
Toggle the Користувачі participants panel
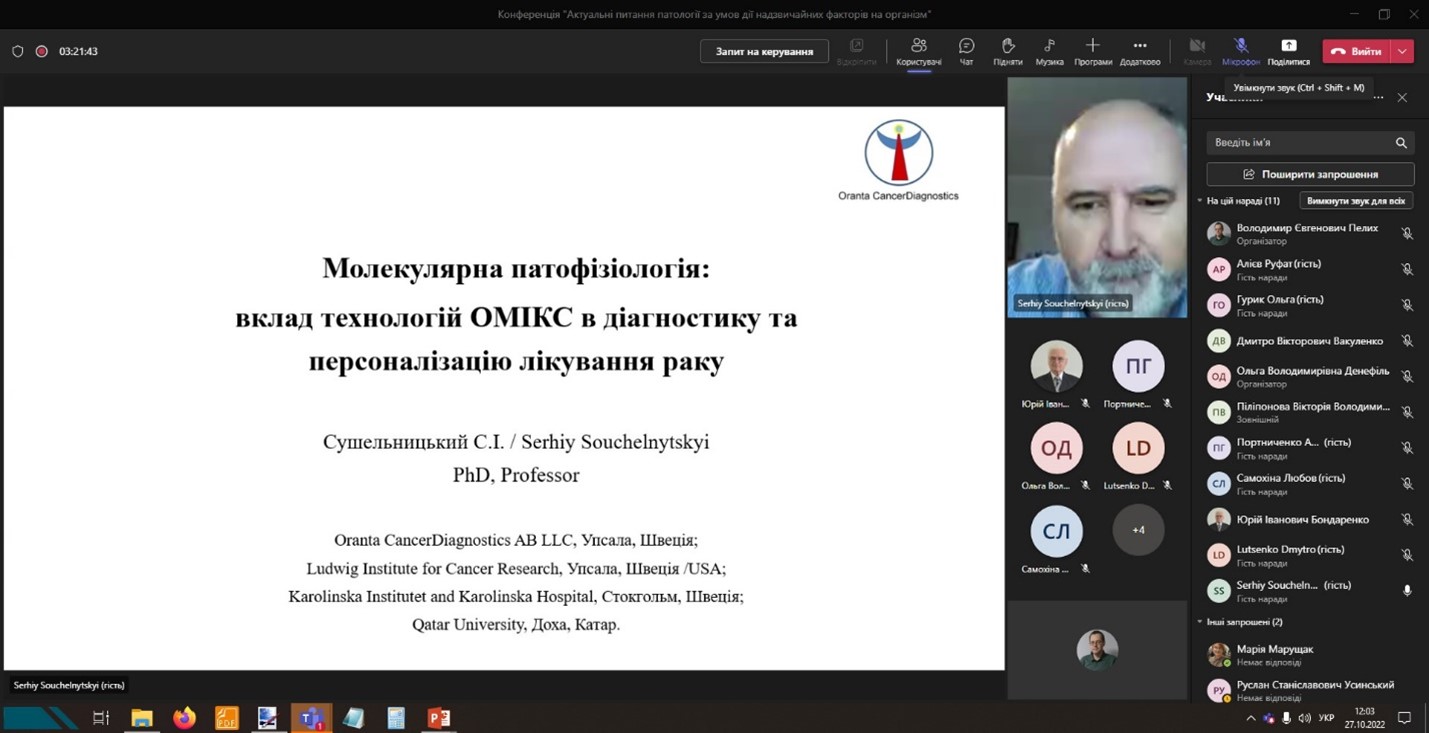[x=918, y=50]
